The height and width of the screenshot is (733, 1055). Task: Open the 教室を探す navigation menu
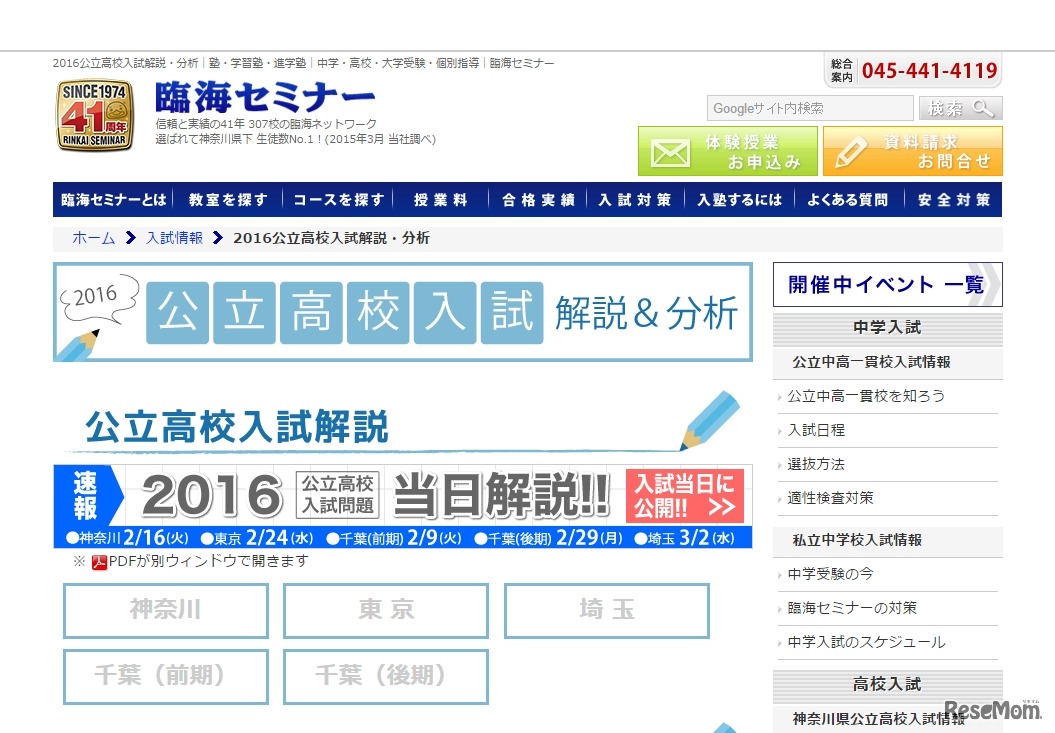click(x=228, y=200)
